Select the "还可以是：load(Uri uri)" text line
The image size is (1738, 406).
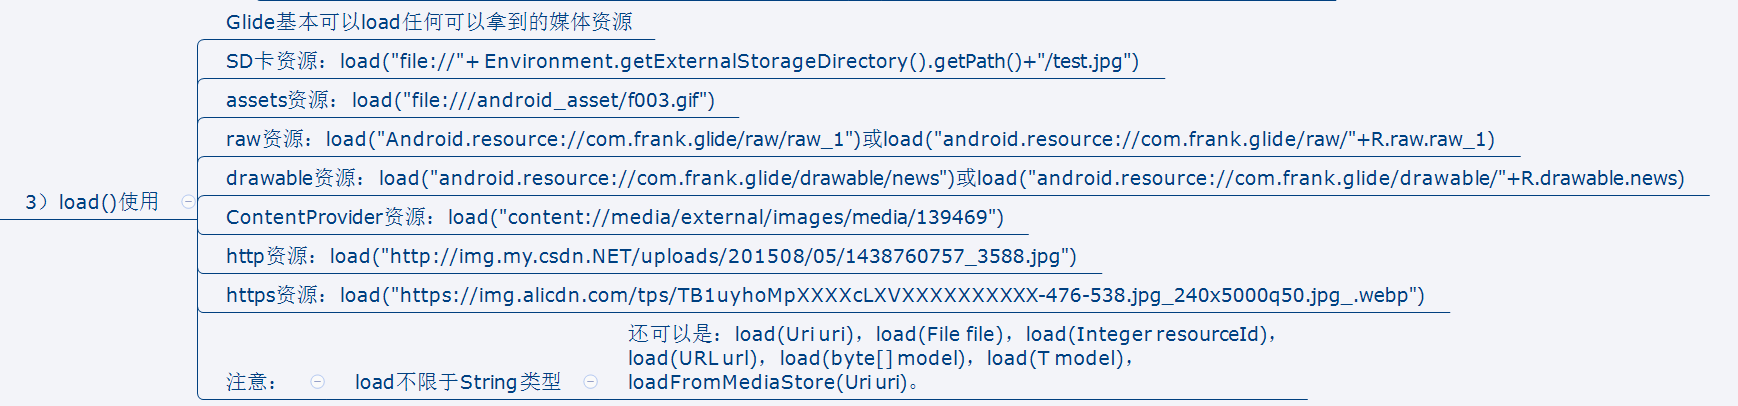(x=950, y=334)
